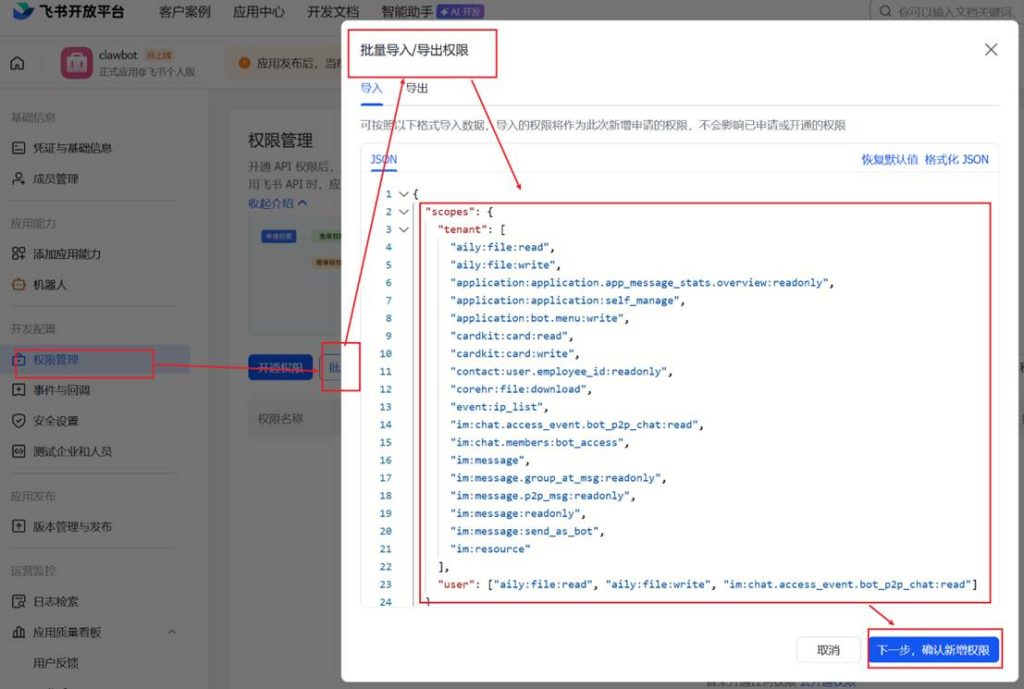
Task: Select 添加应用能力 in the sidebar
Action: pyautogui.click(x=66, y=254)
